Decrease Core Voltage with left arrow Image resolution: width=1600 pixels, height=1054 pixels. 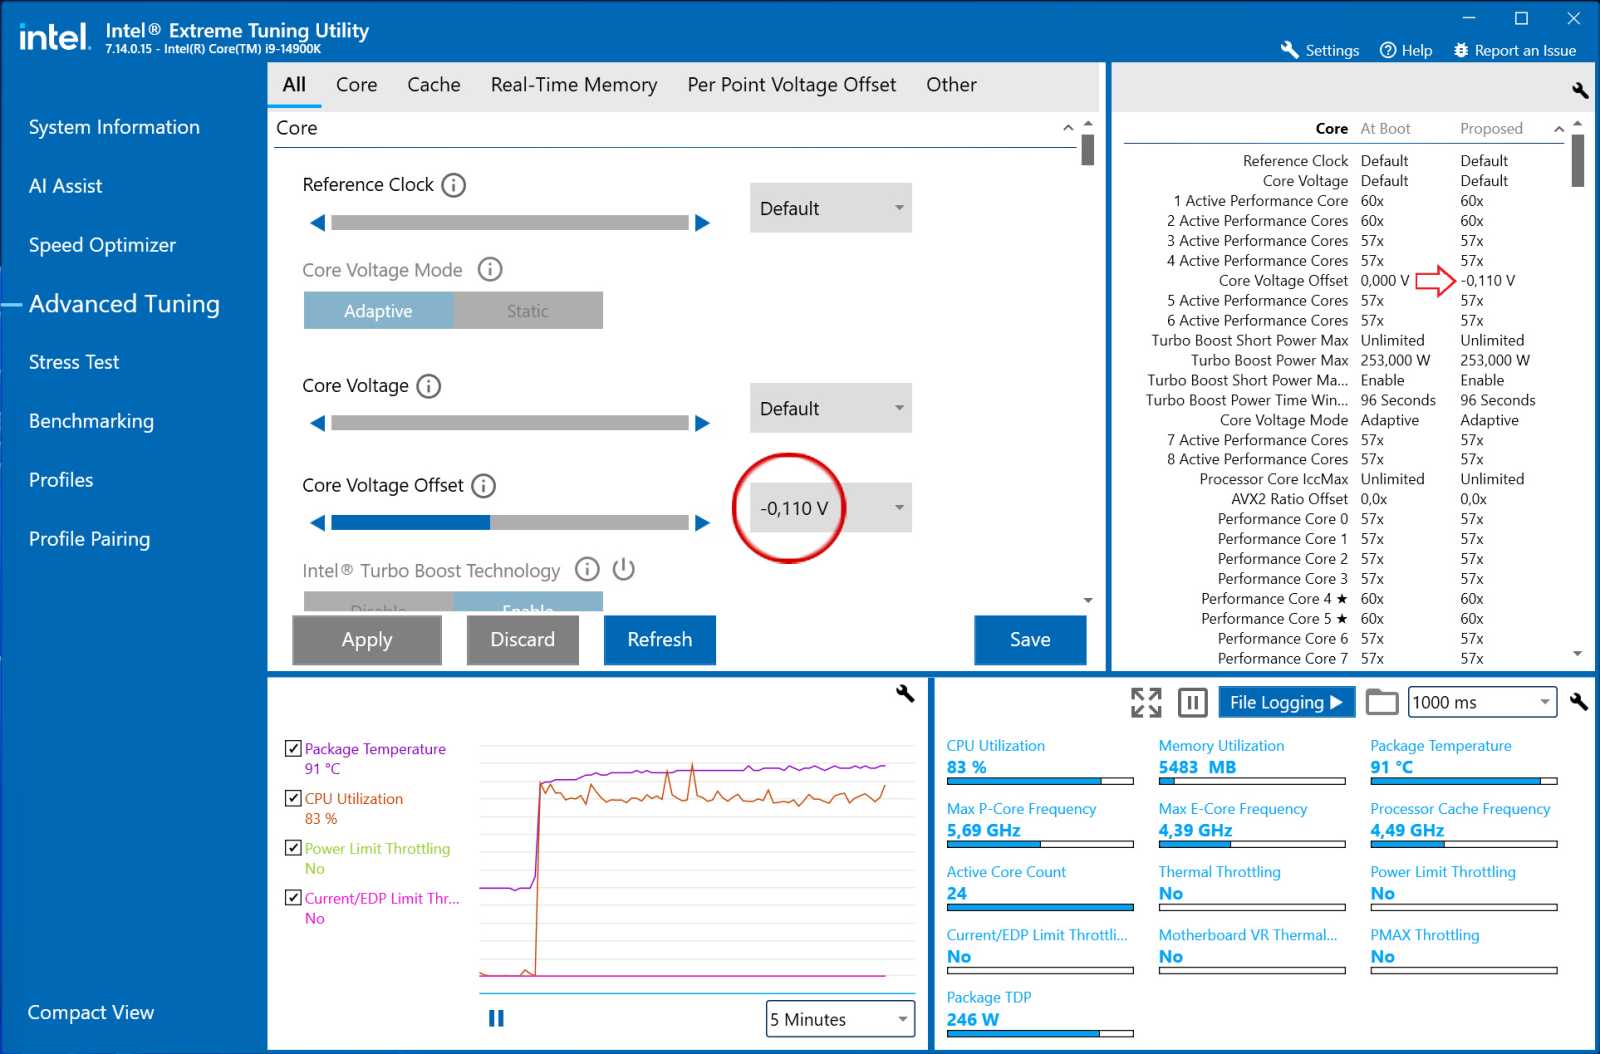(318, 423)
